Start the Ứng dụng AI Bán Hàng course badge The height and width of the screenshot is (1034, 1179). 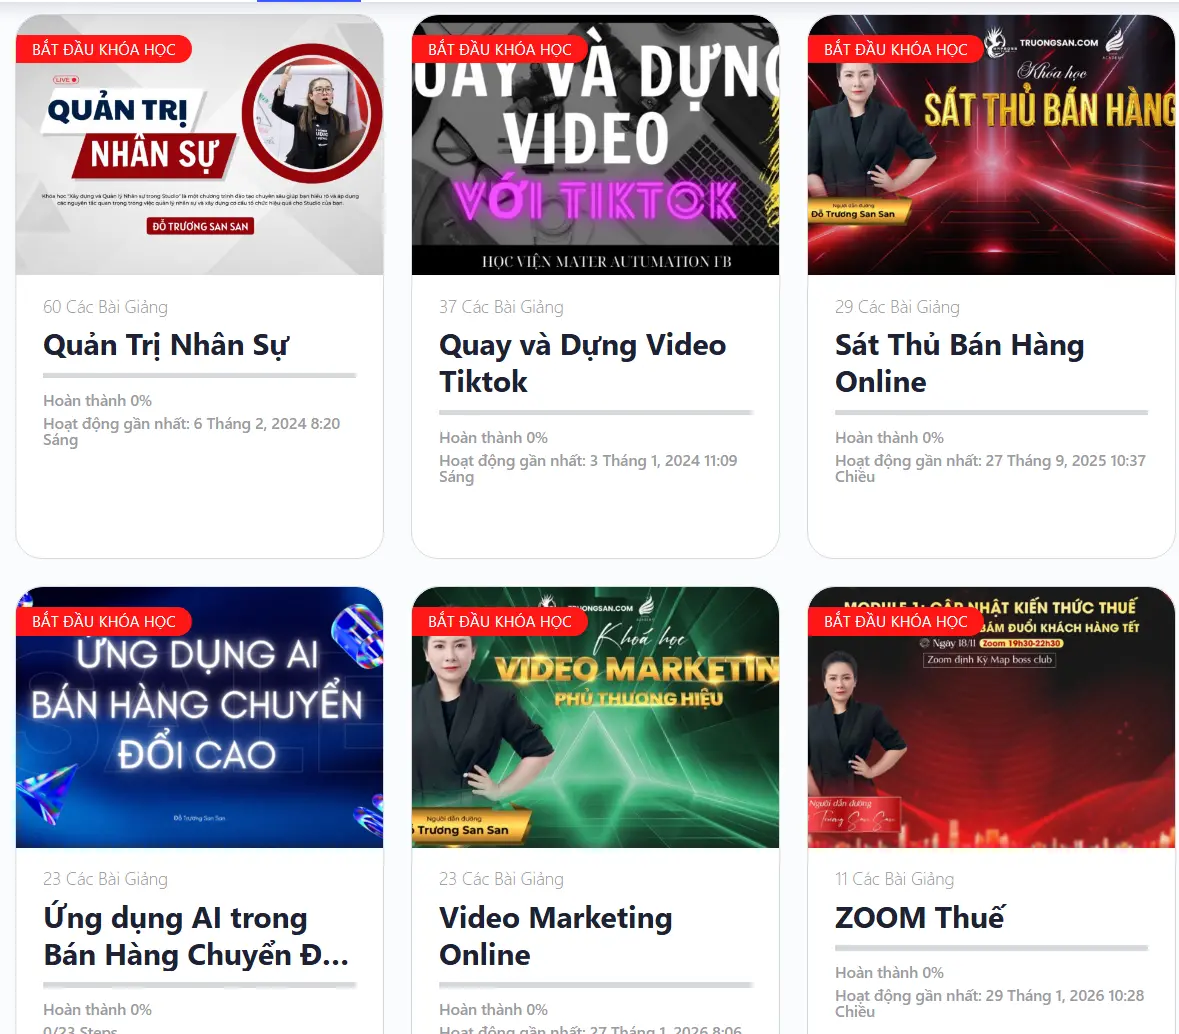[104, 622]
